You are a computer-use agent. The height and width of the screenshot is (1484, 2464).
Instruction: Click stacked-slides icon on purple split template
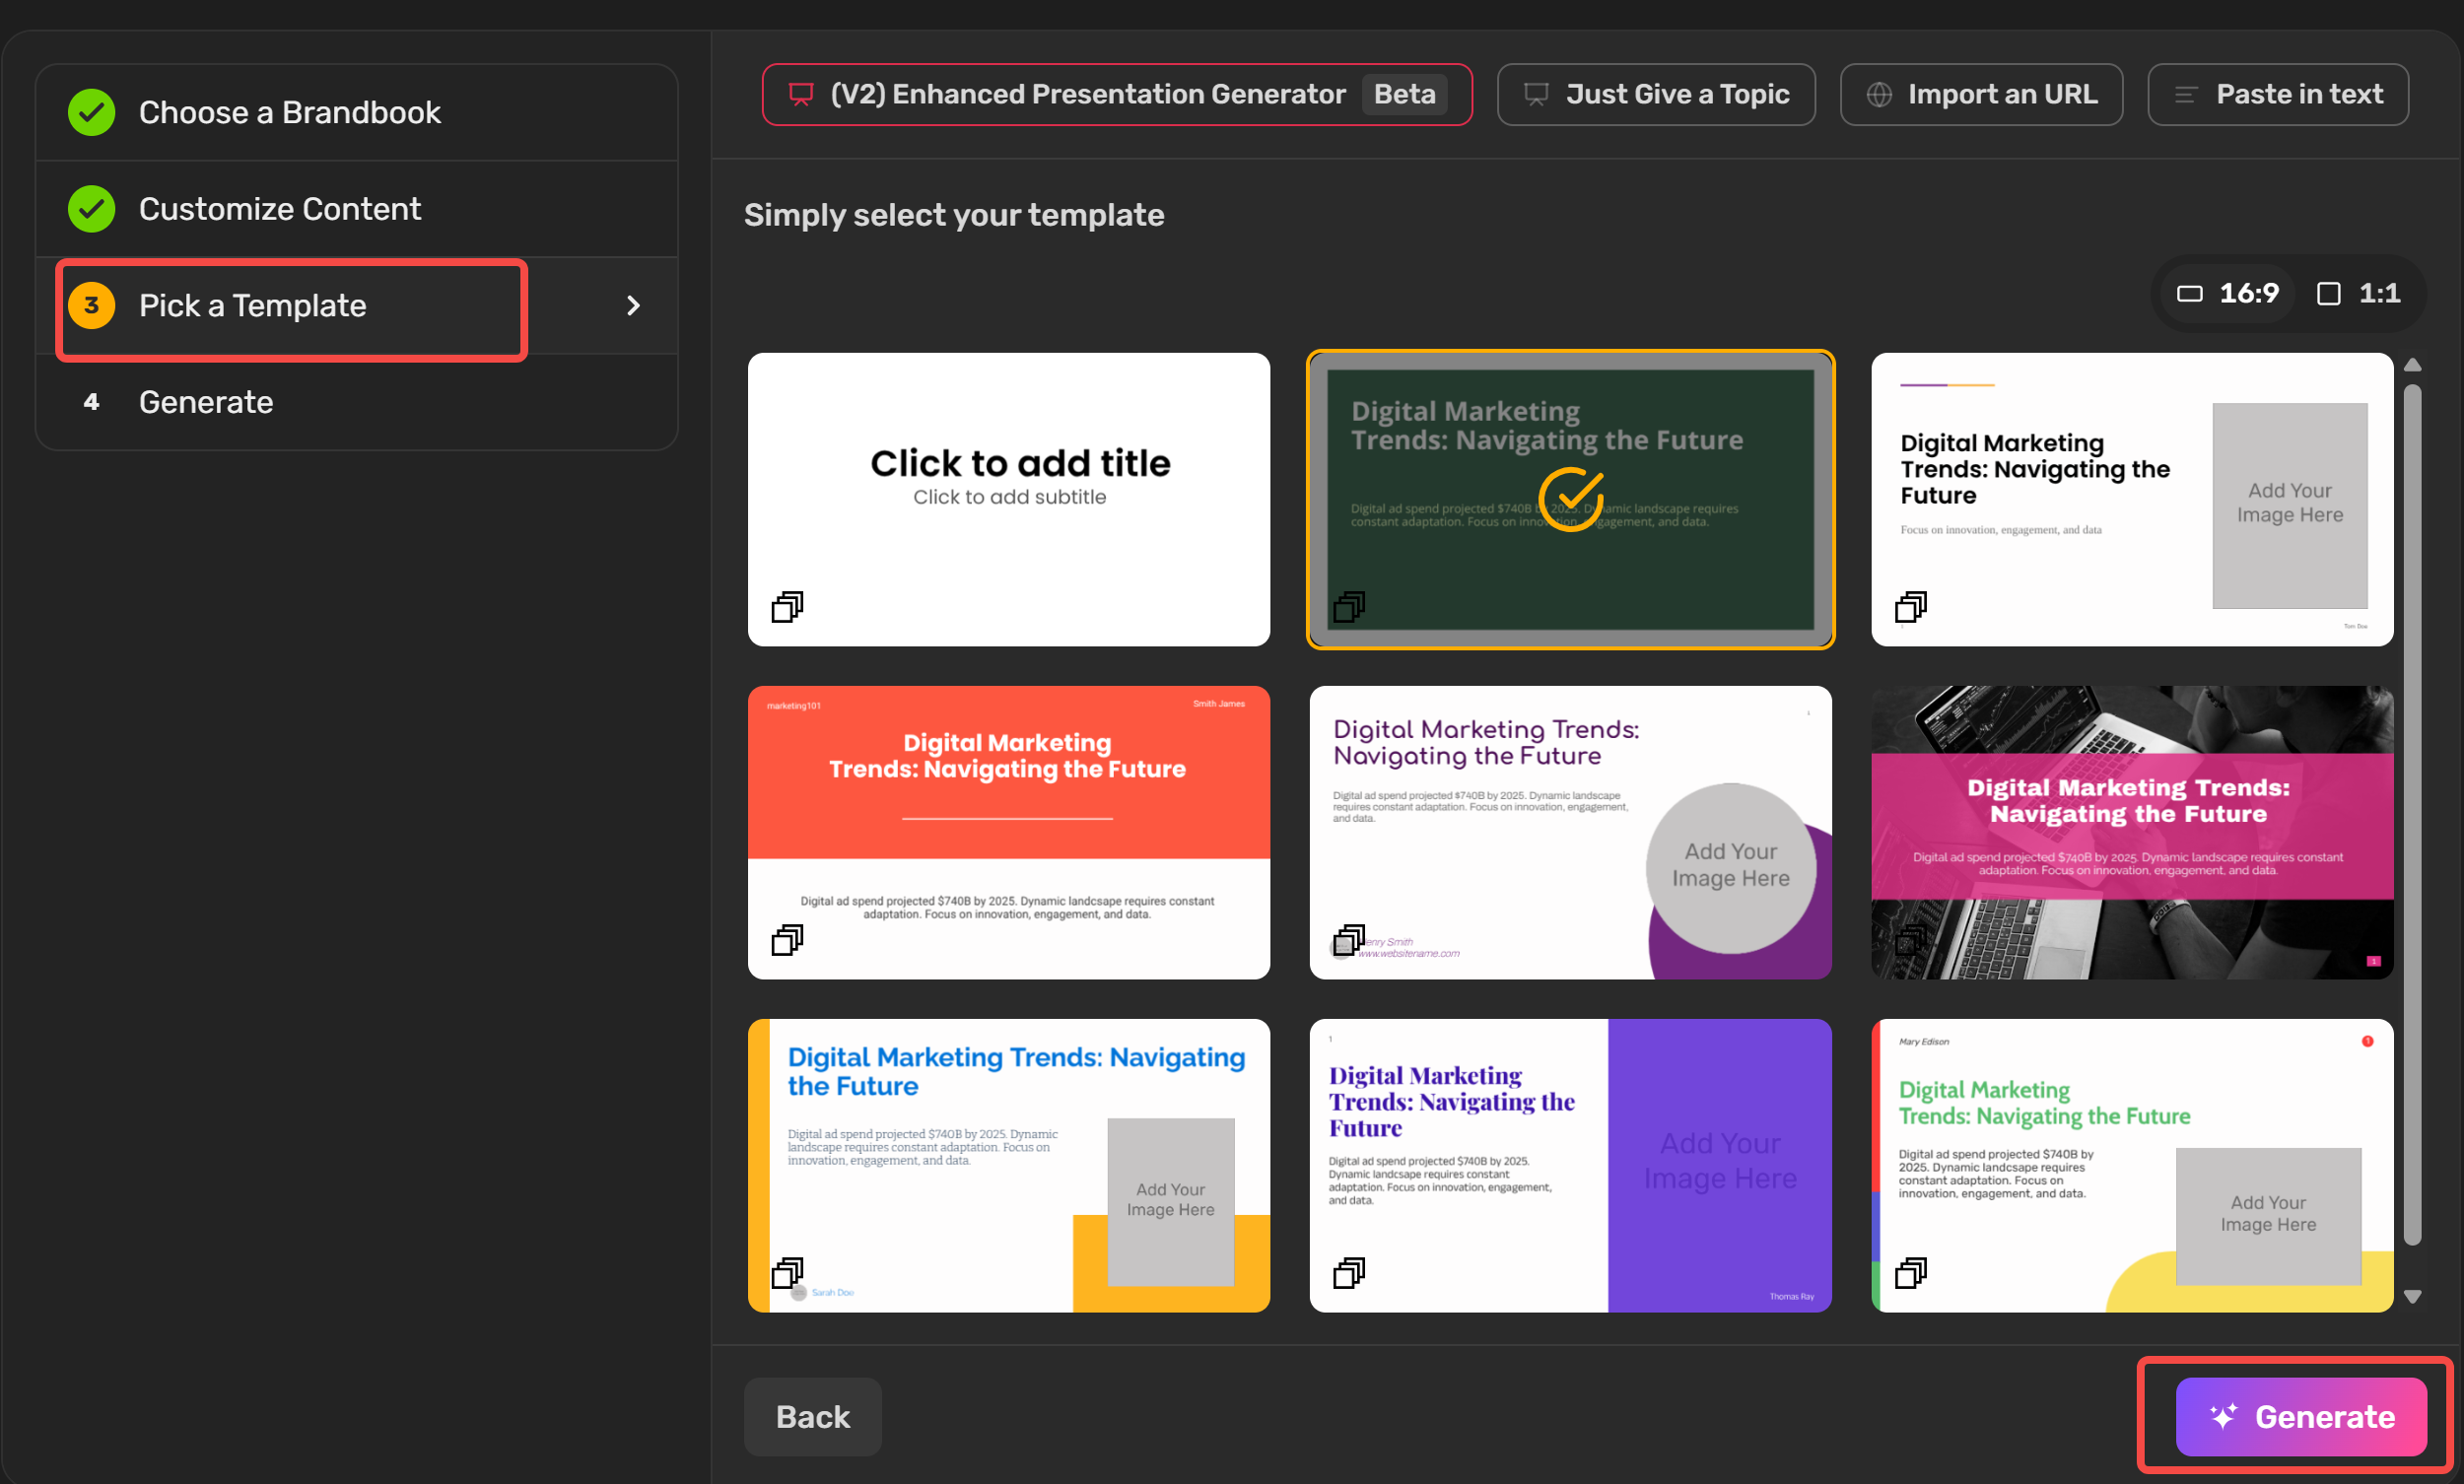tap(1348, 1273)
